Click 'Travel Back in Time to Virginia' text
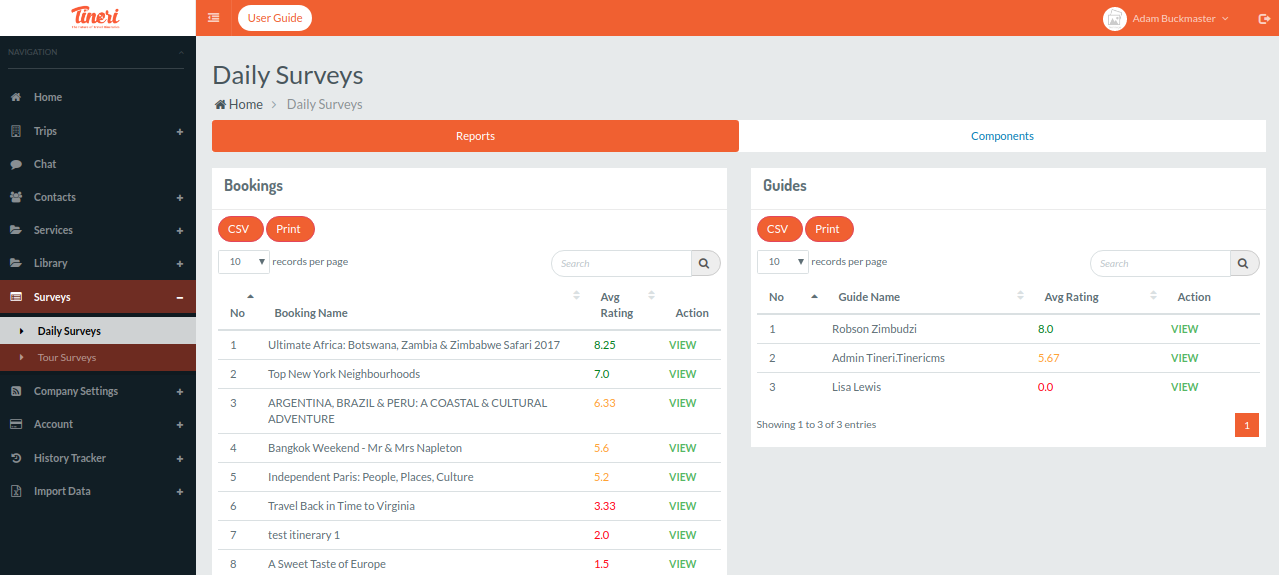Viewport: 1279px width, 575px height. 341,506
